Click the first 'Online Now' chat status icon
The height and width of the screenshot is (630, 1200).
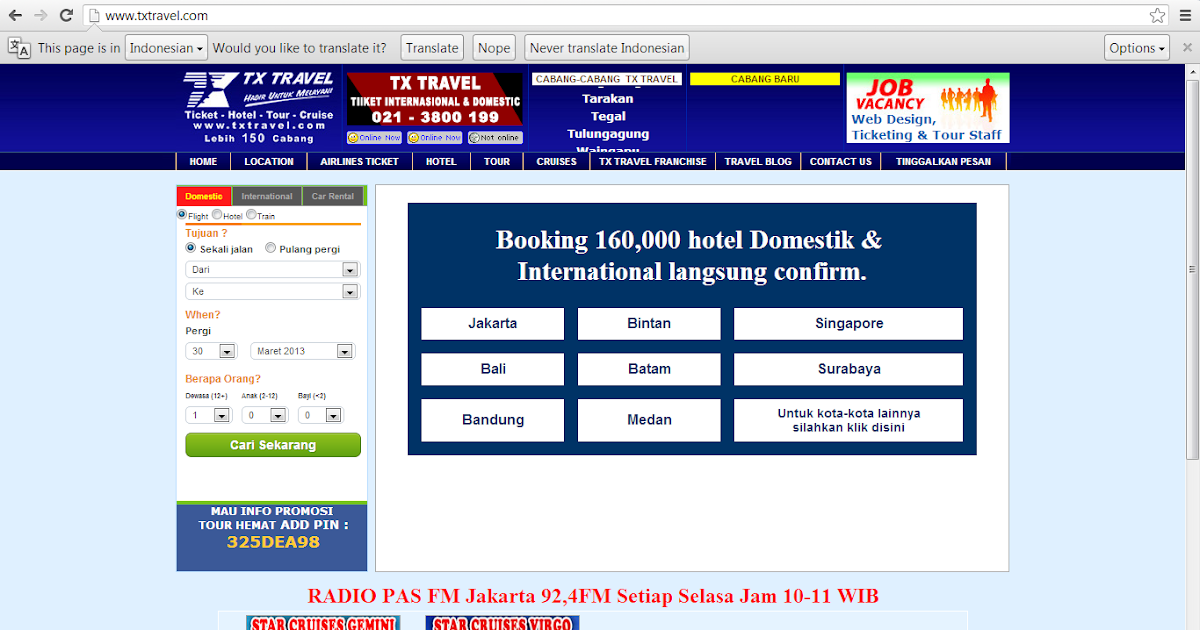point(374,138)
